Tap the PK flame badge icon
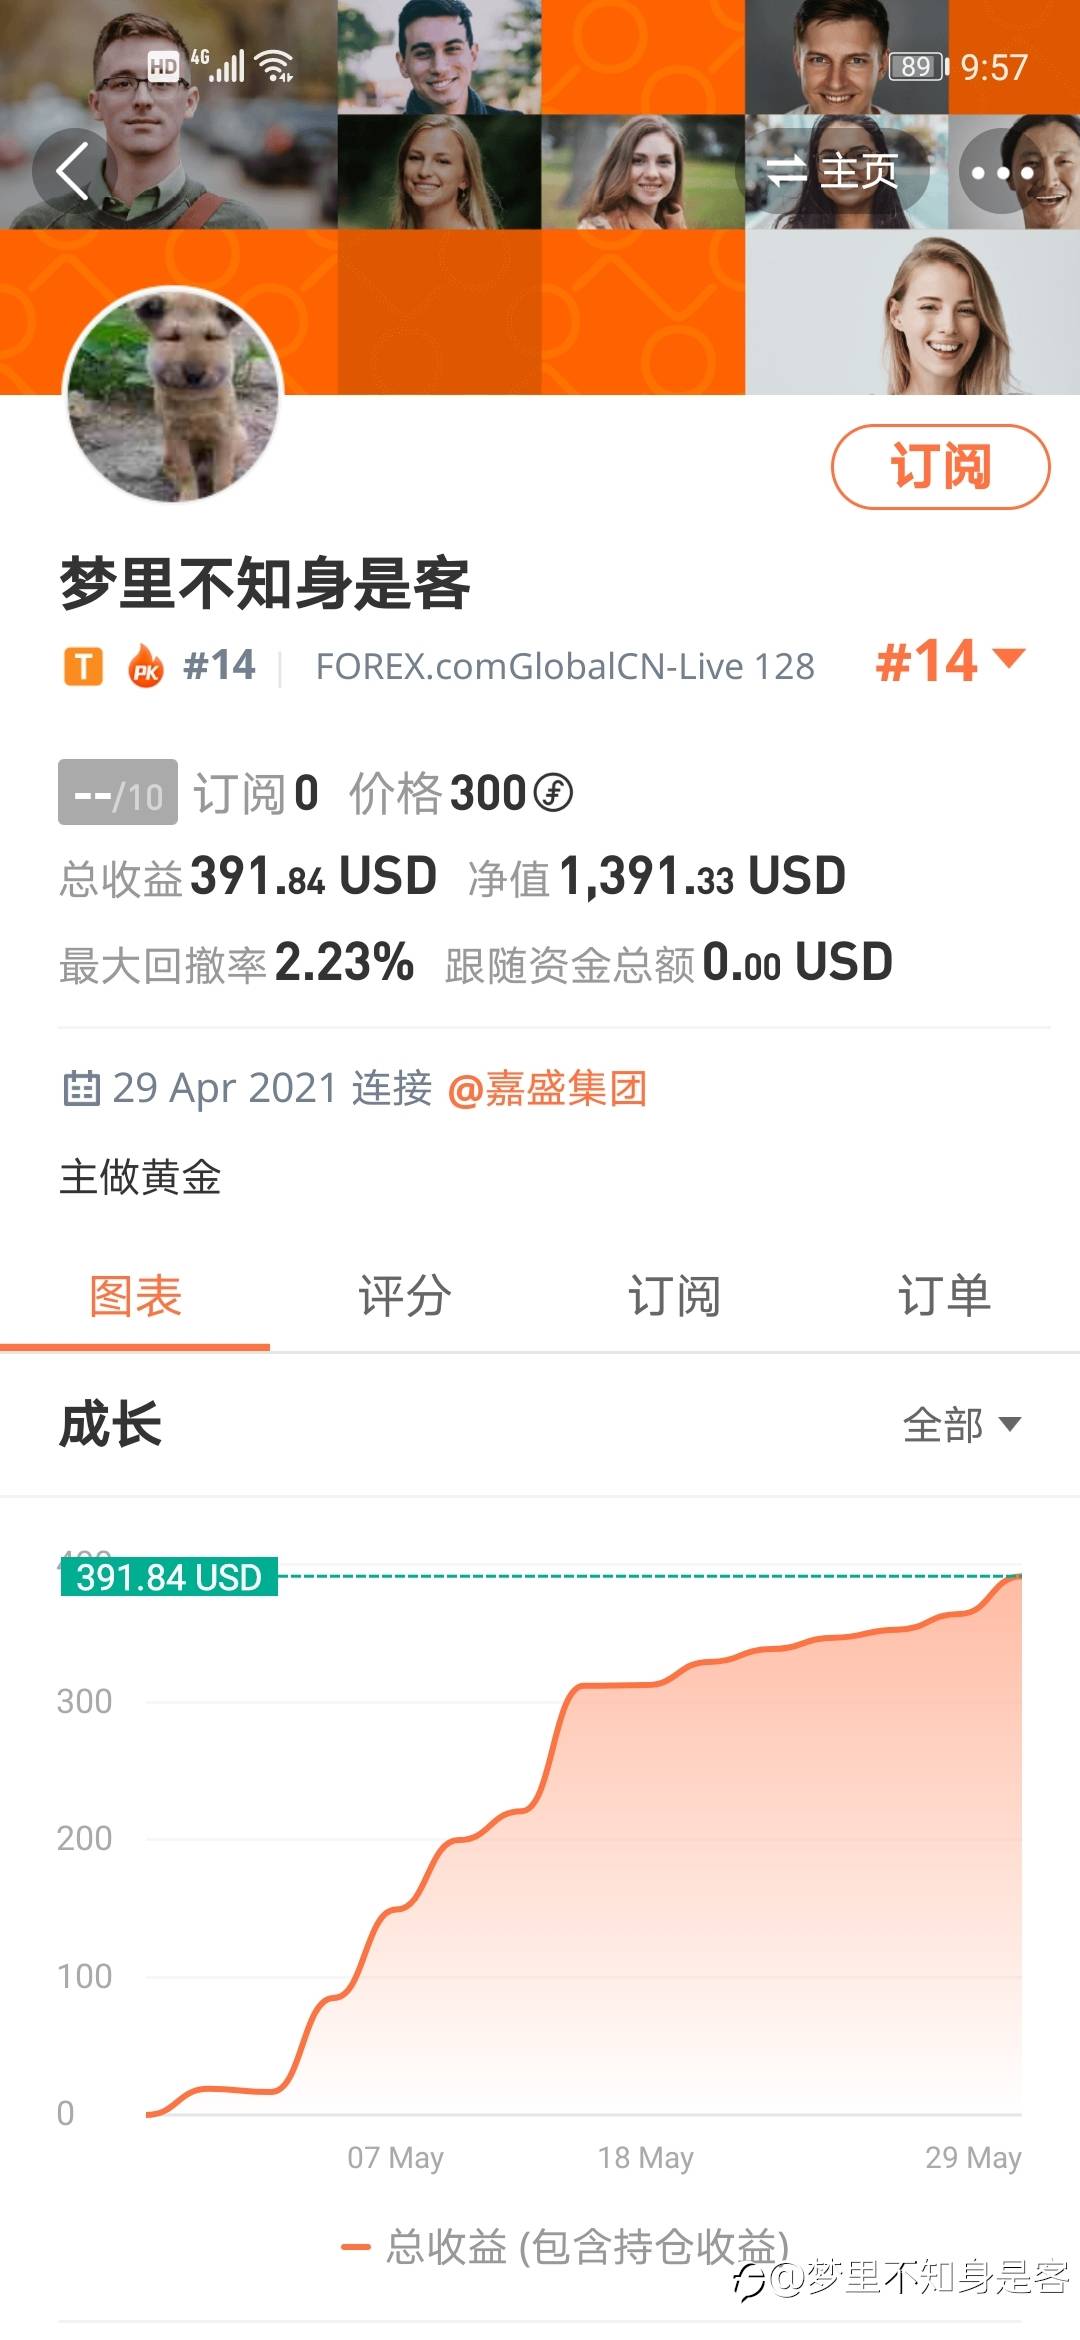This screenshot has height=2340, width=1080. (146, 666)
